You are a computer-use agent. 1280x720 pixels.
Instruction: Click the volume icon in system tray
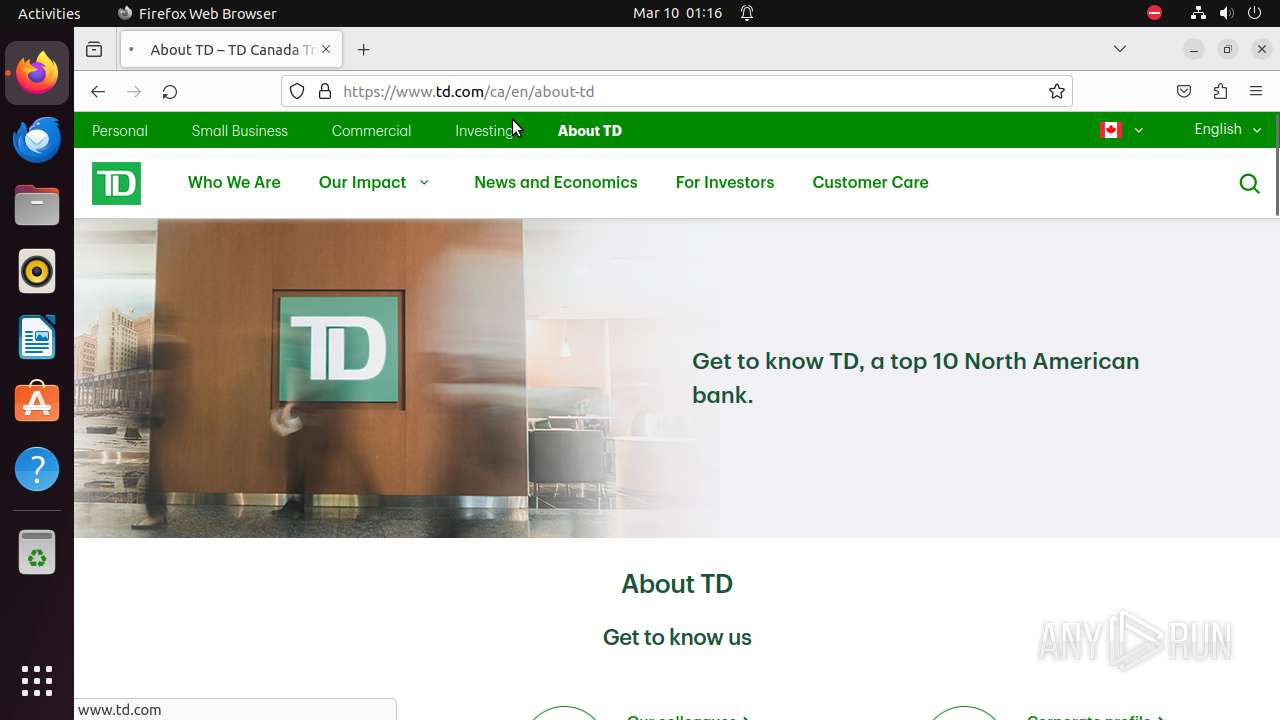(x=1226, y=13)
